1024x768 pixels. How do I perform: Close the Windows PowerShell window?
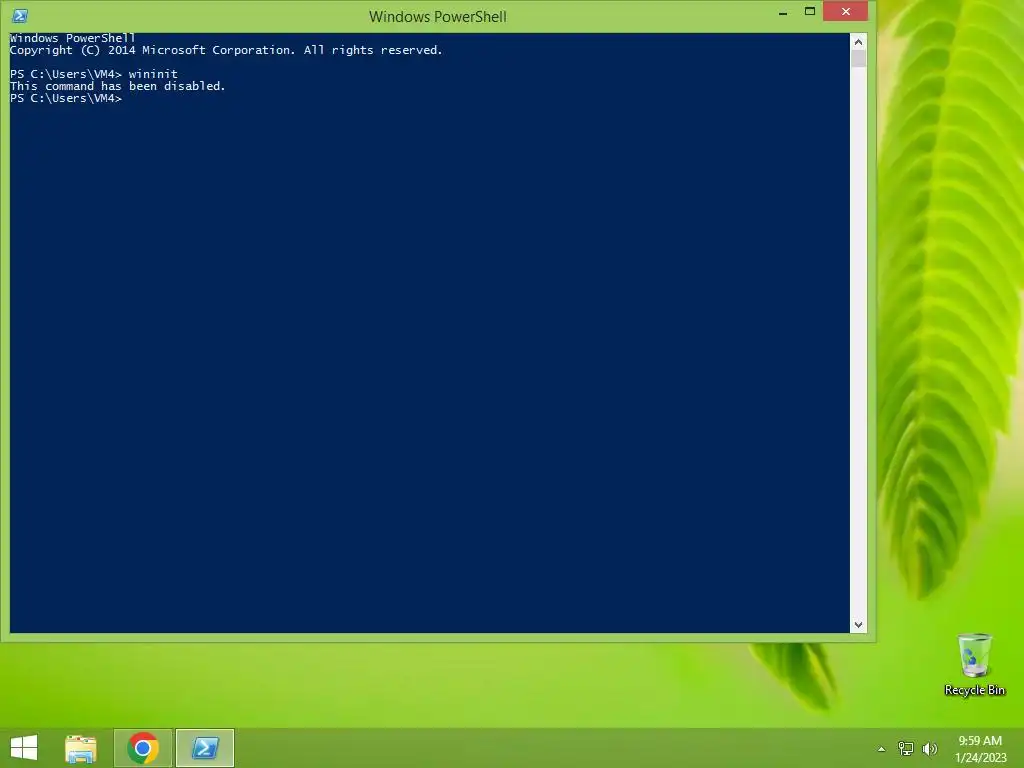pos(846,11)
